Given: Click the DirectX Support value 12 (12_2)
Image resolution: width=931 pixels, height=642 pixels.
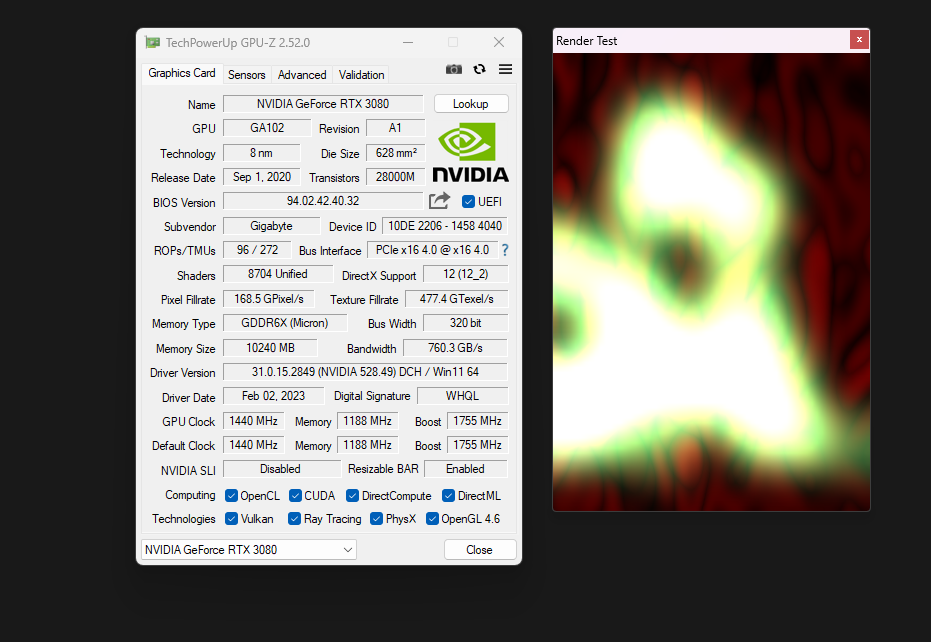Looking at the screenshot, I should coord(466,274).
